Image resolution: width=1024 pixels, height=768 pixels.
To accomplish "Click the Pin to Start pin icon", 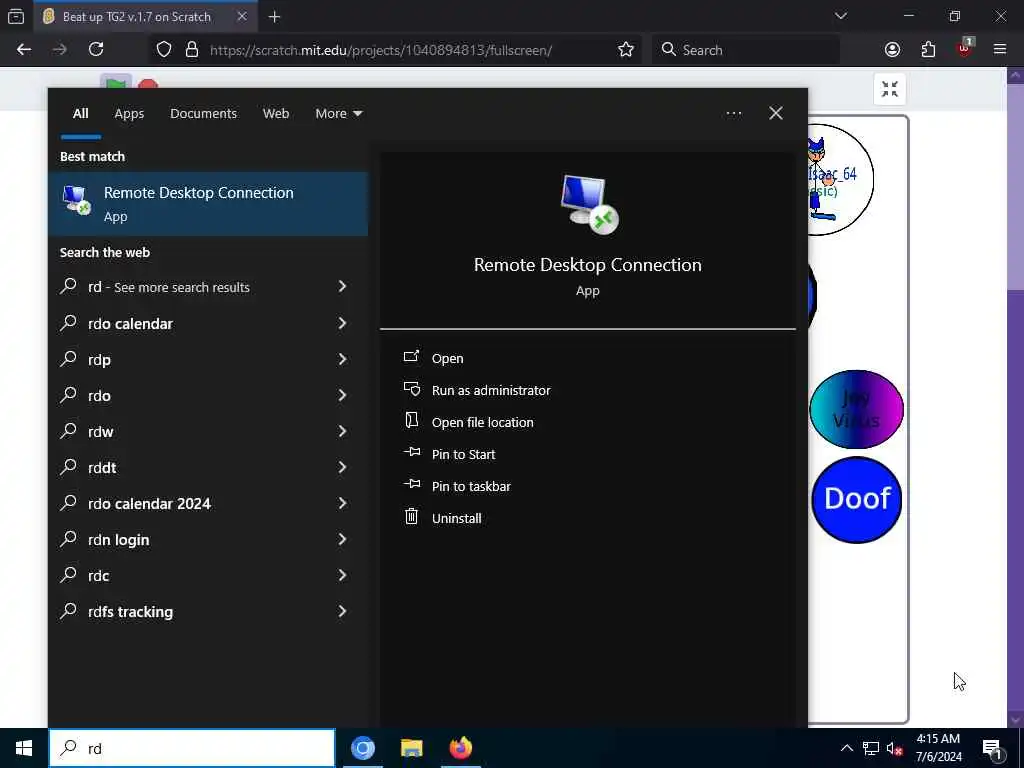I will (x=411, y=452).
